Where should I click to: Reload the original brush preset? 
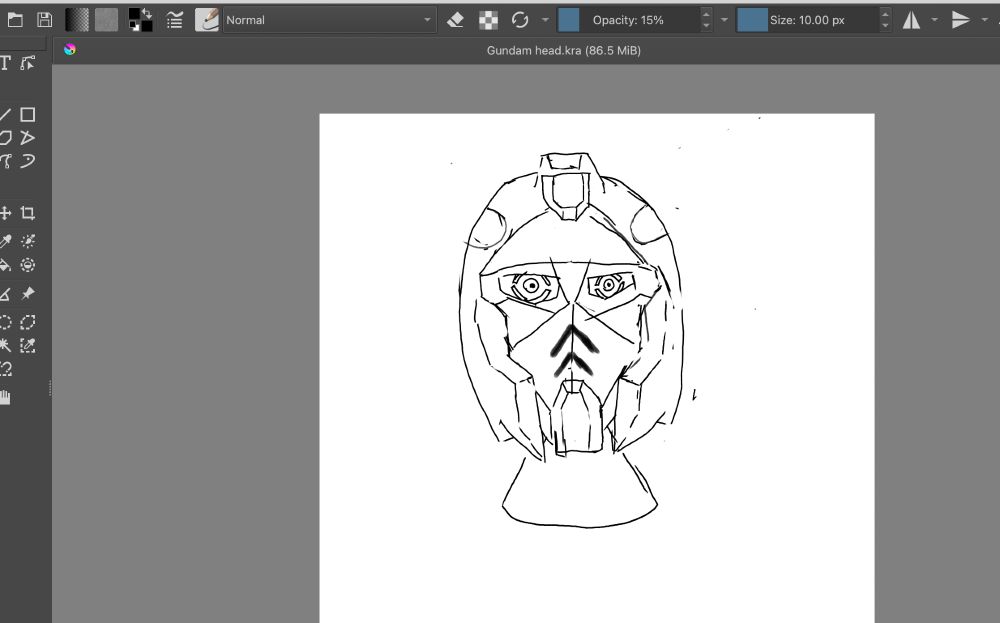[520, 20]
